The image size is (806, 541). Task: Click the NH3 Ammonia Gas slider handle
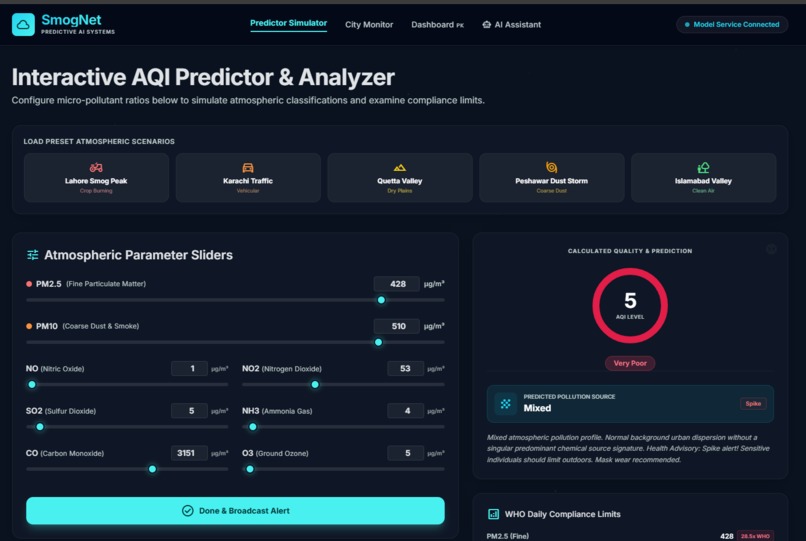pyautogui.click(x=252, y=426)
